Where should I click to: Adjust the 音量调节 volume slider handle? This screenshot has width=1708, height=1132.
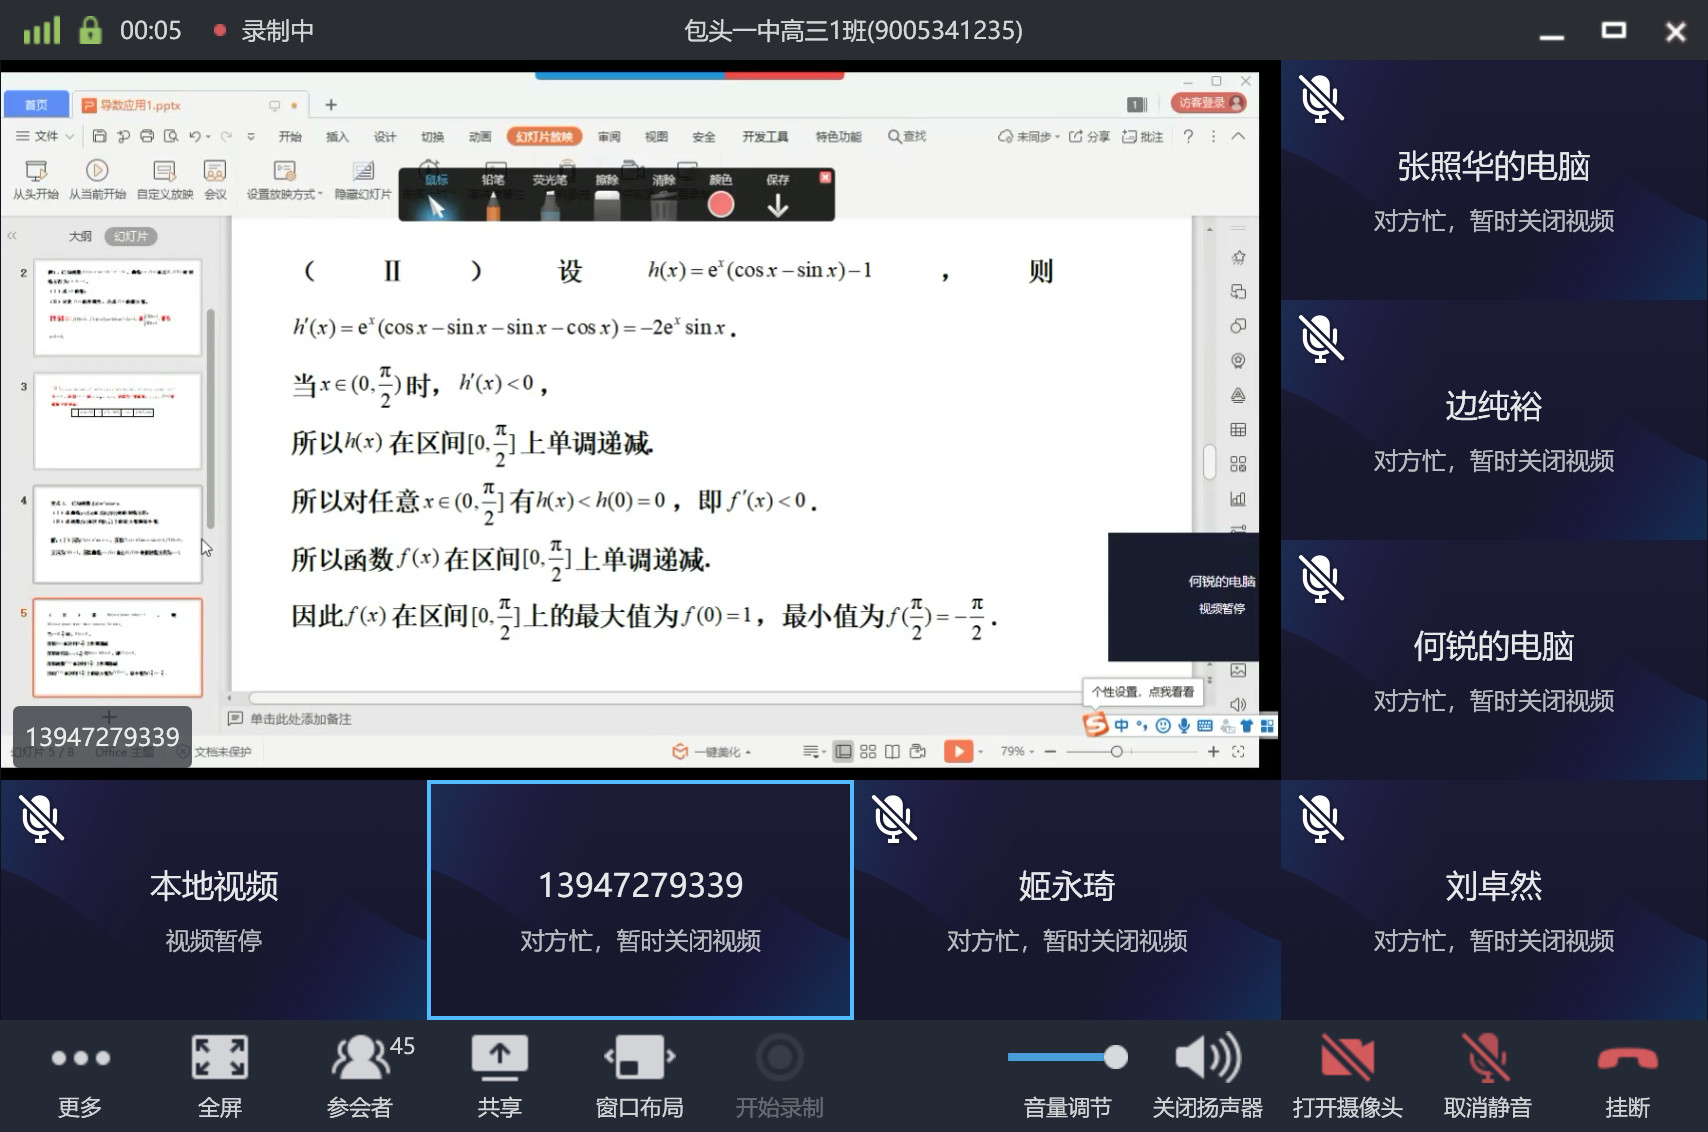(1116, 1057)
